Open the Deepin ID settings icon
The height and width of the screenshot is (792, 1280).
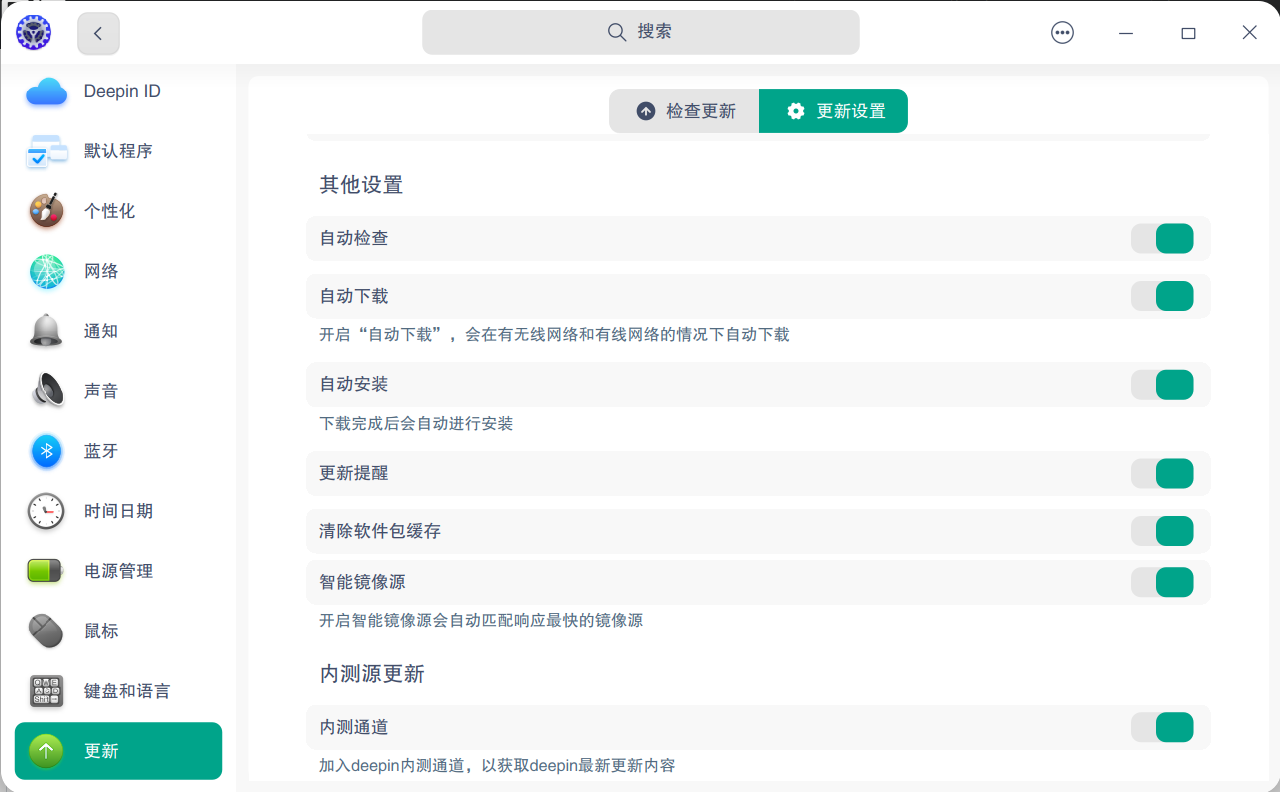pyautogui.click(x=46, y=91)
